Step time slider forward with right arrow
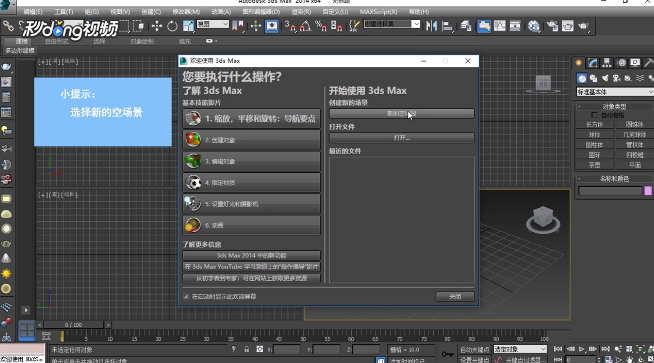The width and height of the screenshot is (654, 363). [x=108, y=325]
